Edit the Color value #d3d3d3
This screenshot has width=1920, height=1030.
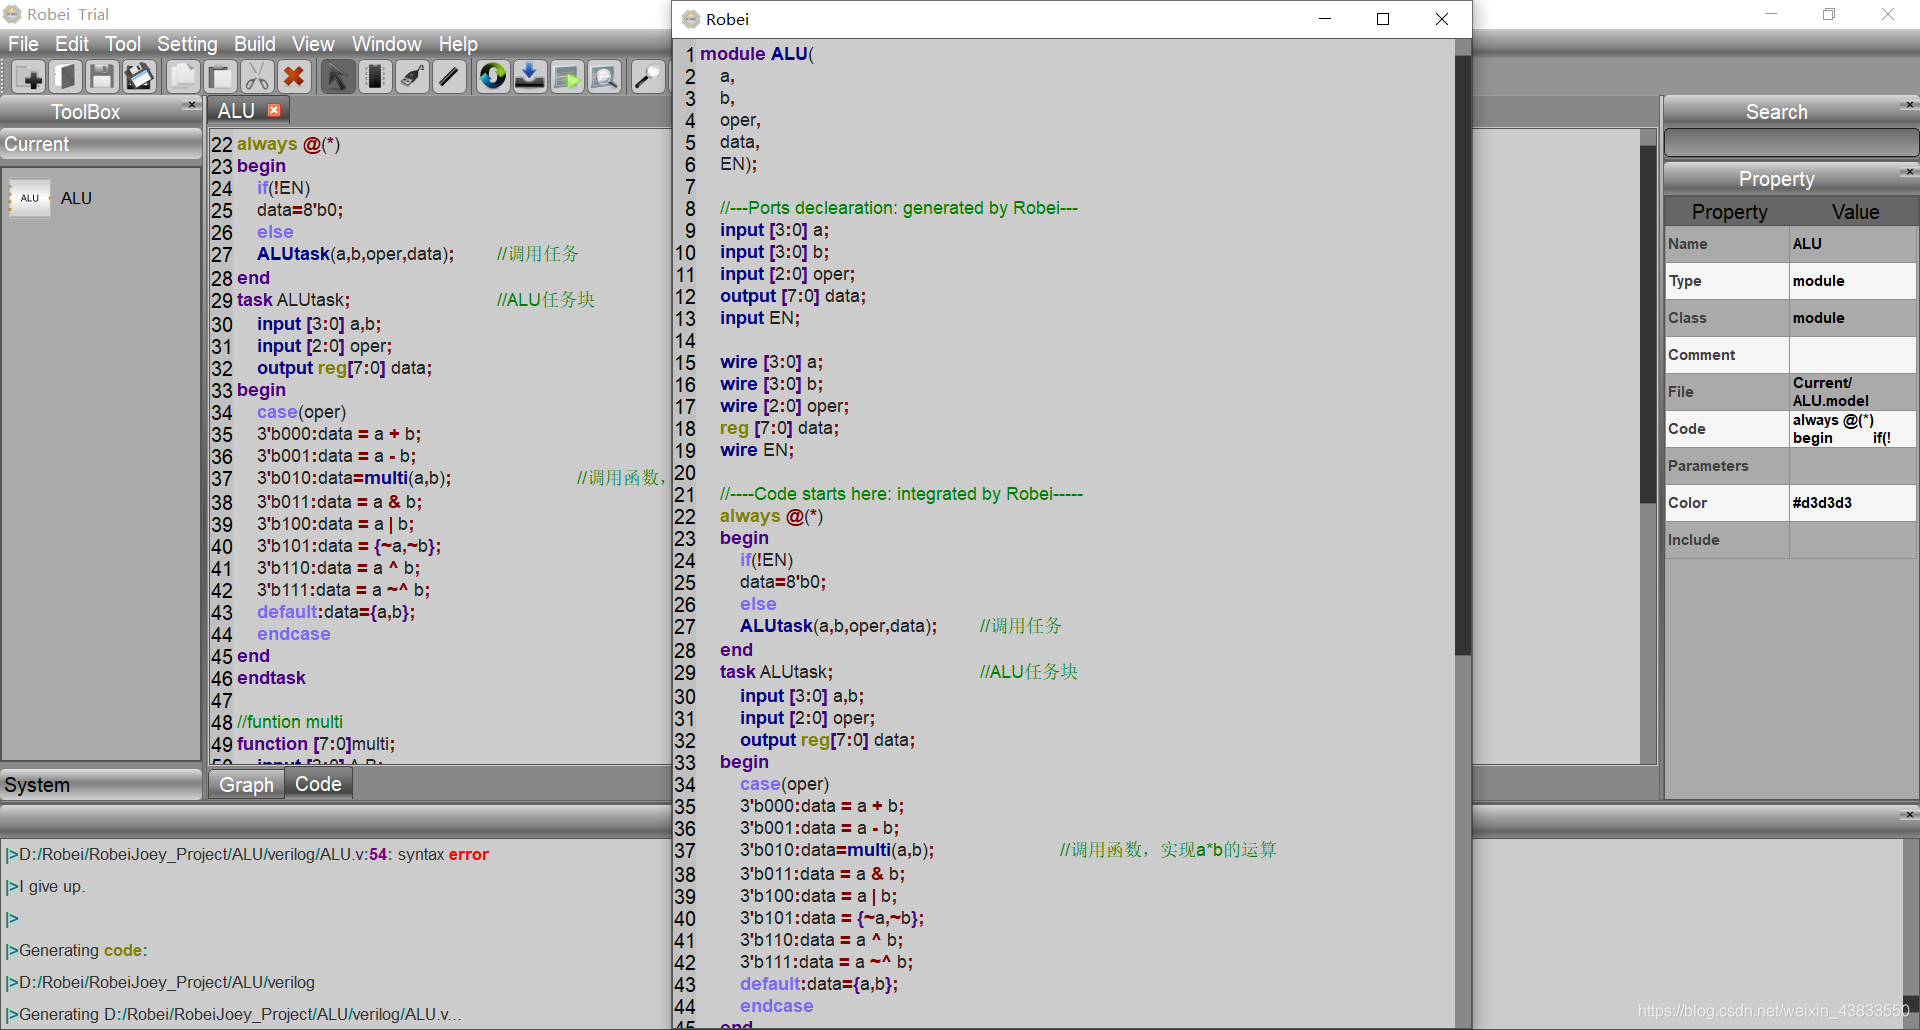coord(1851,502)
